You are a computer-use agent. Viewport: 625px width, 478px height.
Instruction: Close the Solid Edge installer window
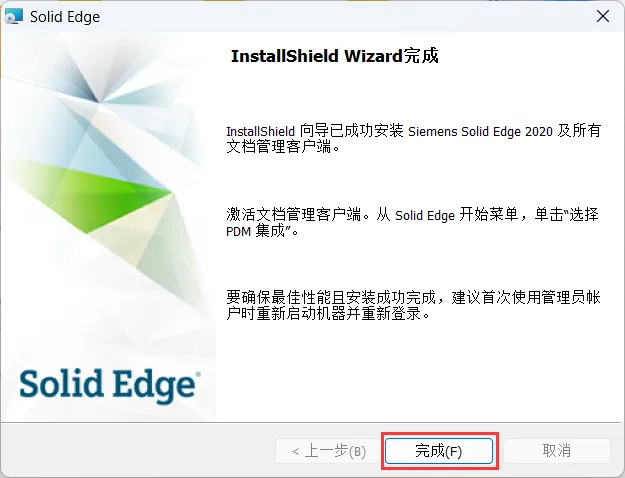(x=603, y=16)
